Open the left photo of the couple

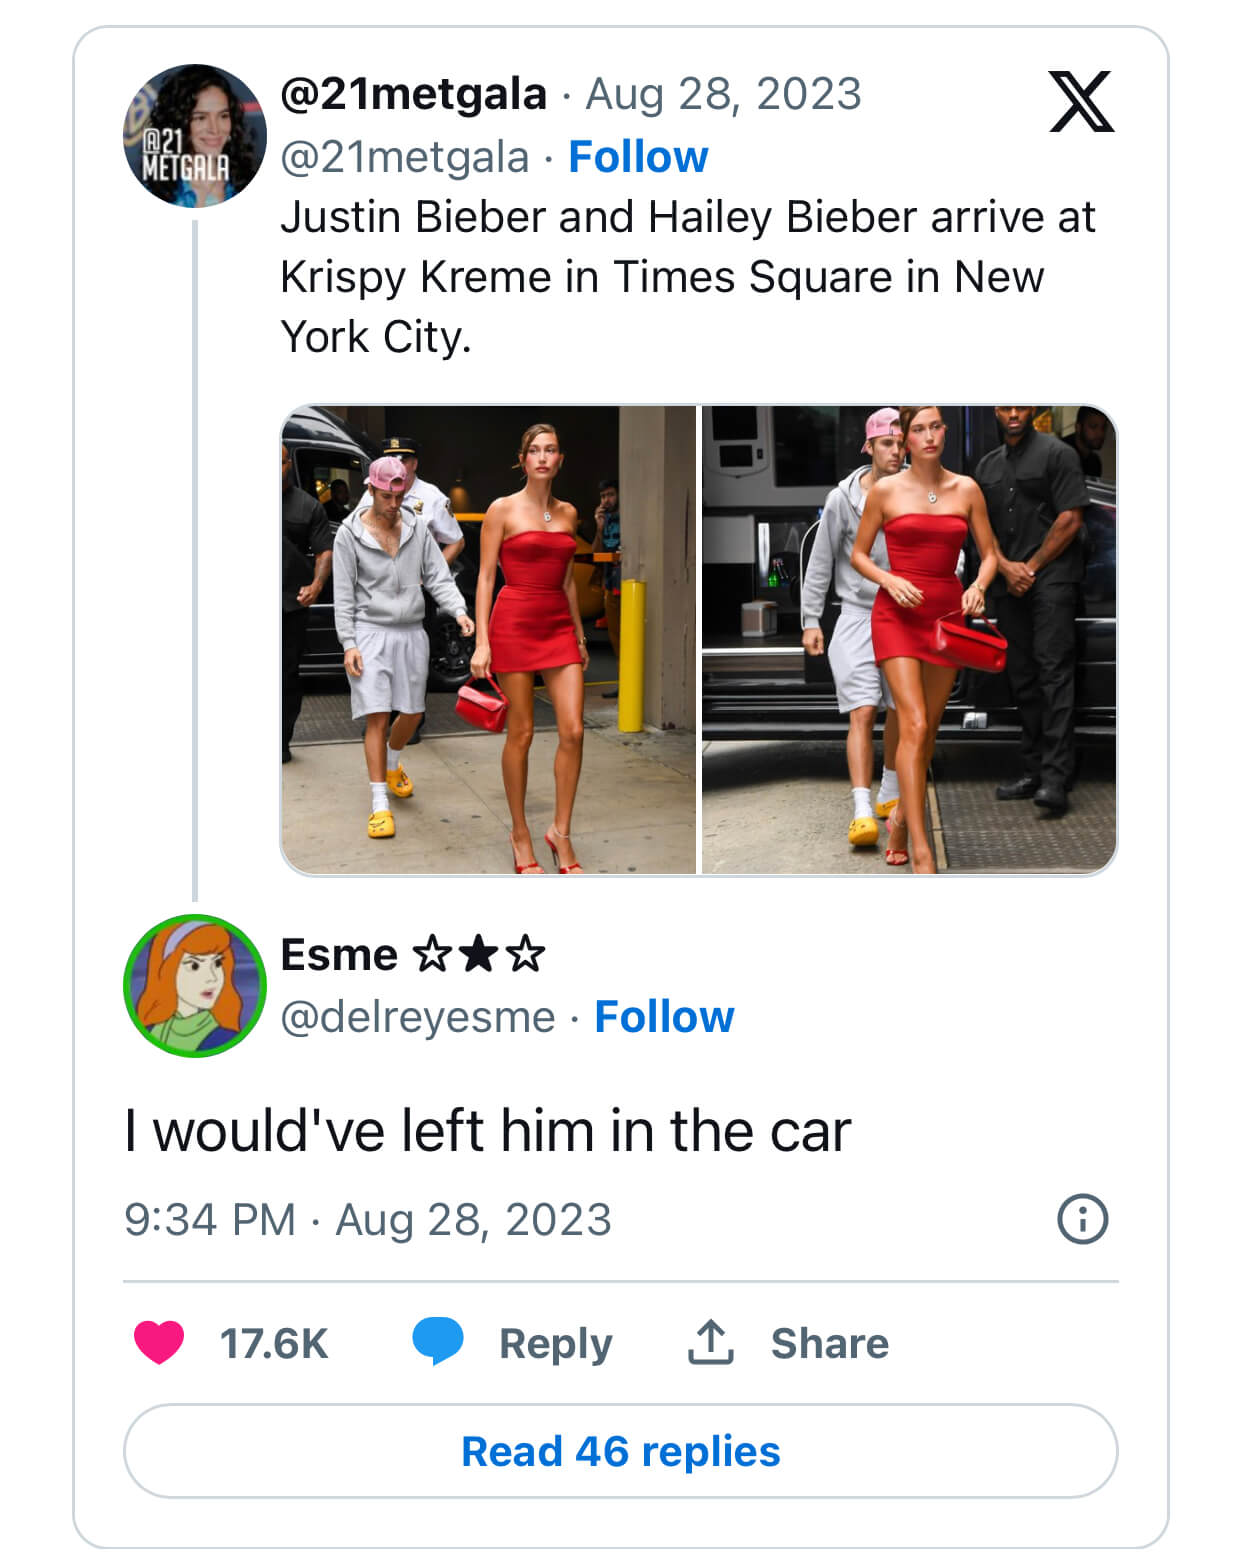point(488,640)
